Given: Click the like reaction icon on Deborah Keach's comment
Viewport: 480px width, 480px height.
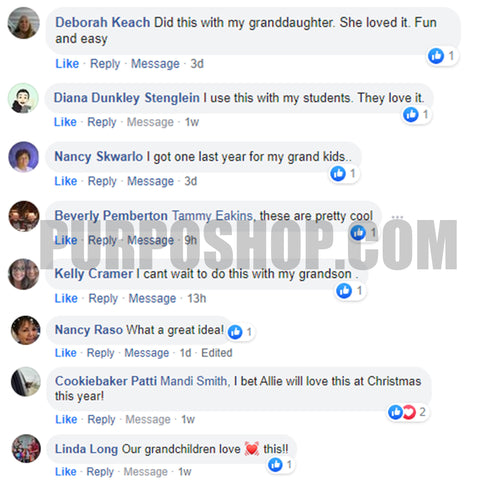Looking at the screenshot, I should 436,56.
